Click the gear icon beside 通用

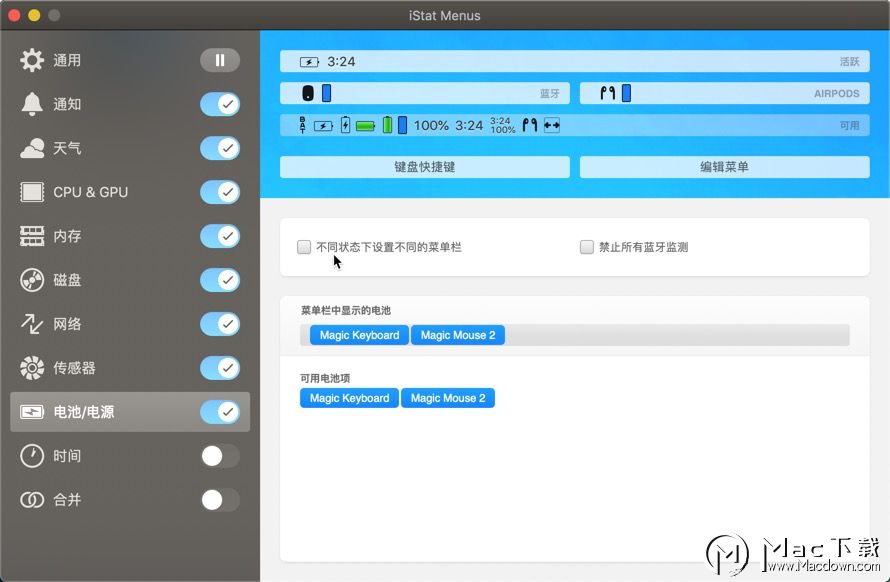point(32,60)
